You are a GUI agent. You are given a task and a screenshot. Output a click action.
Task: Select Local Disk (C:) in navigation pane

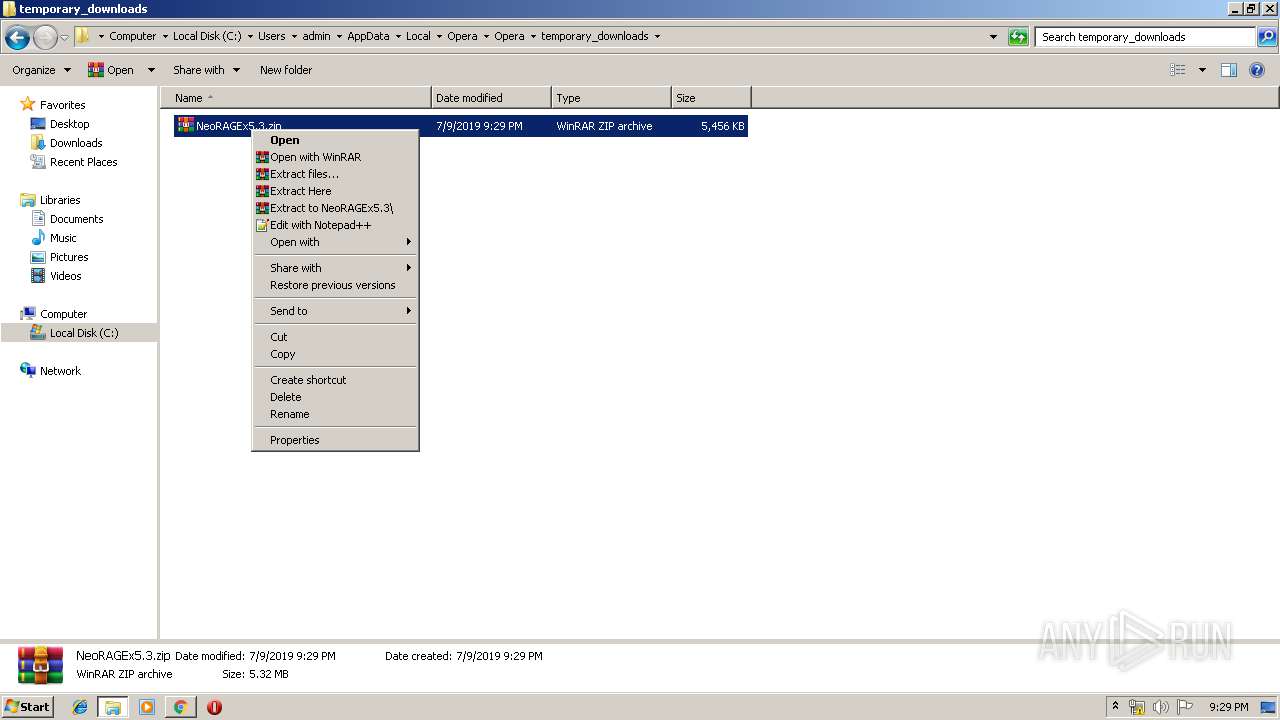click(x=84, y=333)
